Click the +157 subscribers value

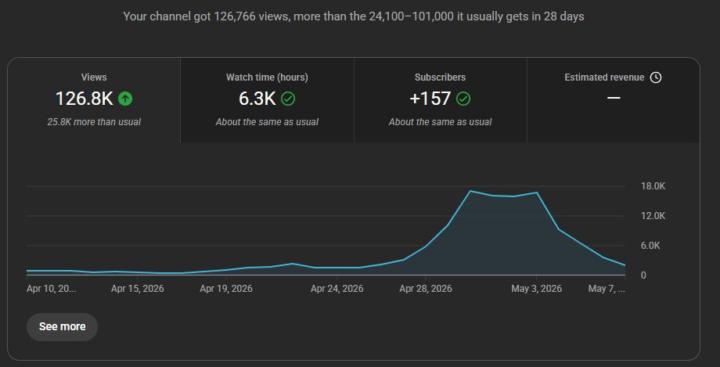430,99
